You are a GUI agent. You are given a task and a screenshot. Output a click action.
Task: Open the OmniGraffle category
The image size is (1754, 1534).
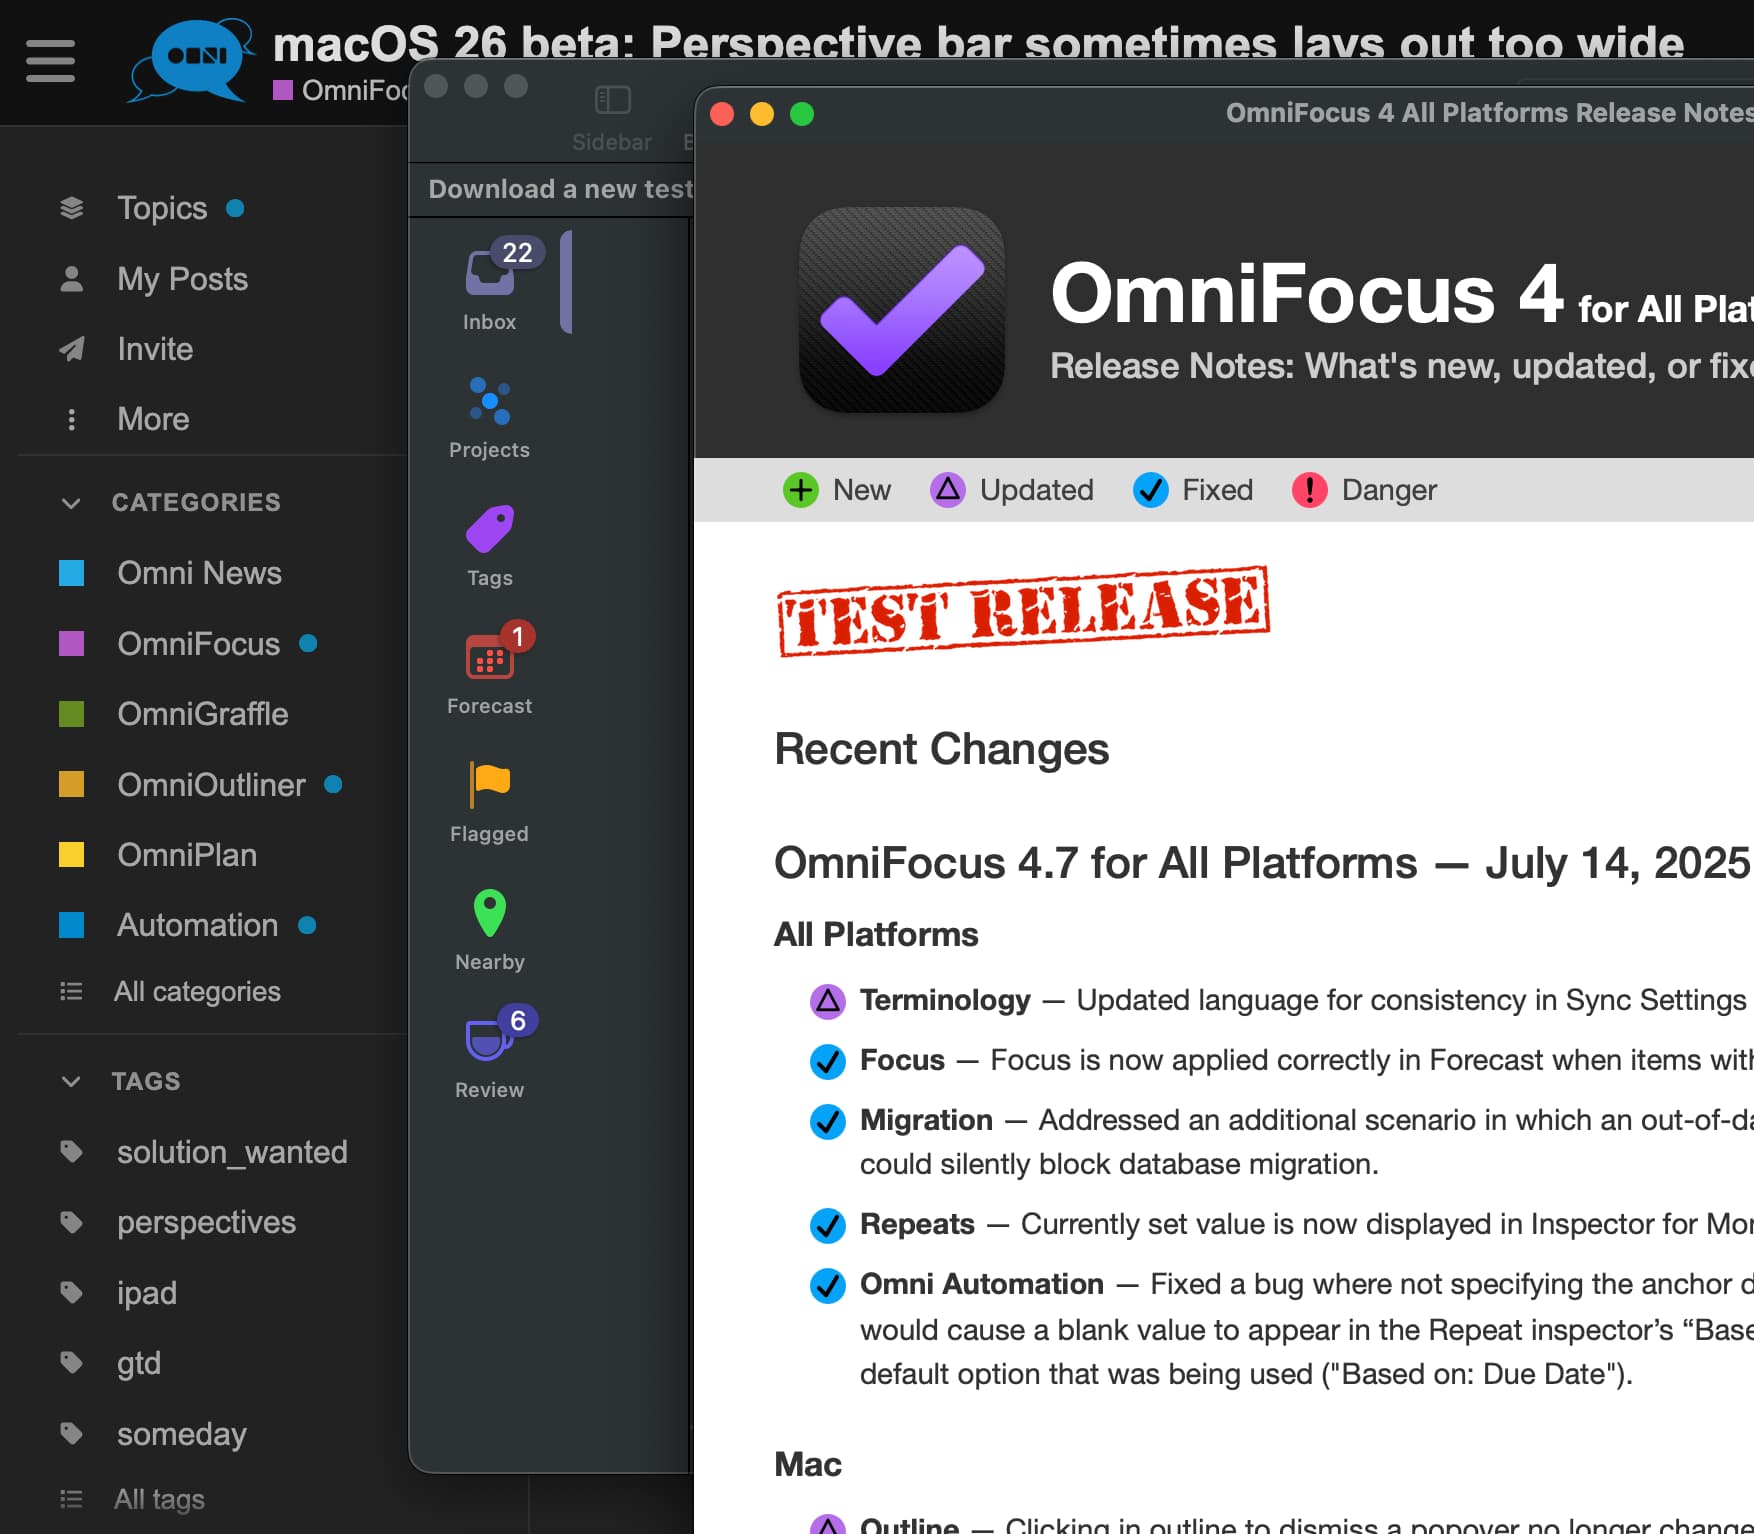(202, 714)
